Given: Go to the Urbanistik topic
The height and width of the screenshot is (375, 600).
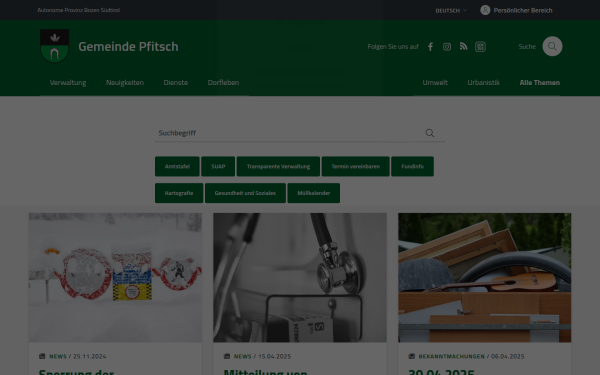Looking at the screenshot, I should [x=484, y=83].
